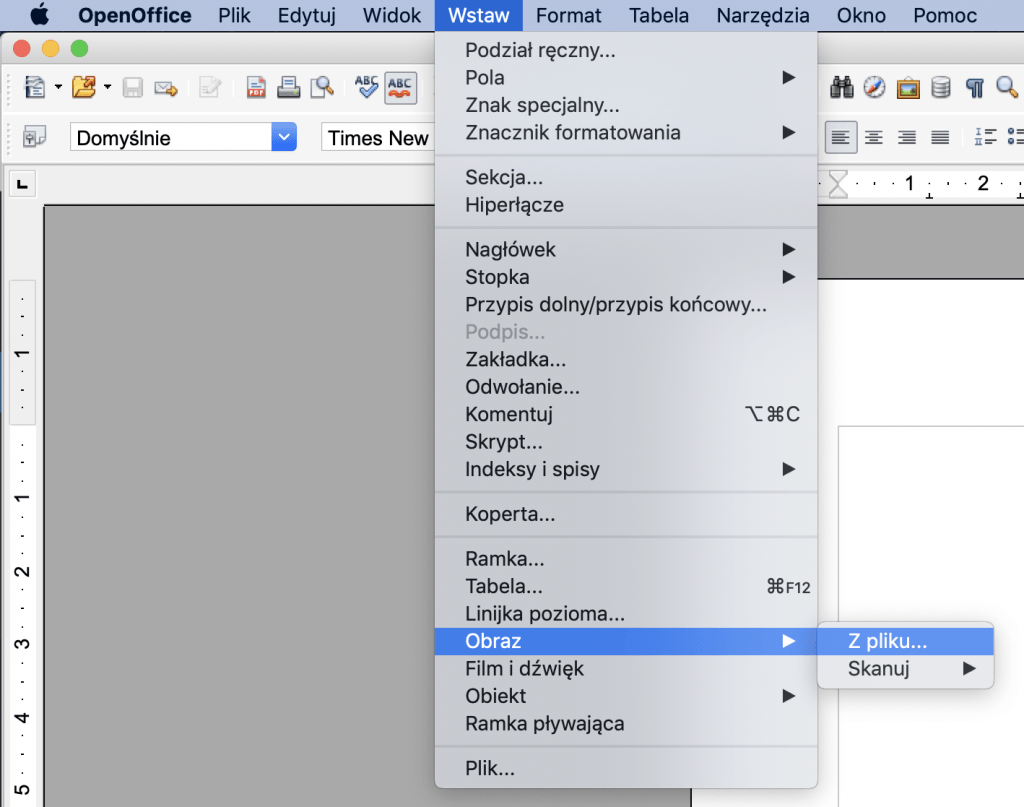
Task: Choose Z pliku... from Obraz submenu
Action: [x=905, y=641]
